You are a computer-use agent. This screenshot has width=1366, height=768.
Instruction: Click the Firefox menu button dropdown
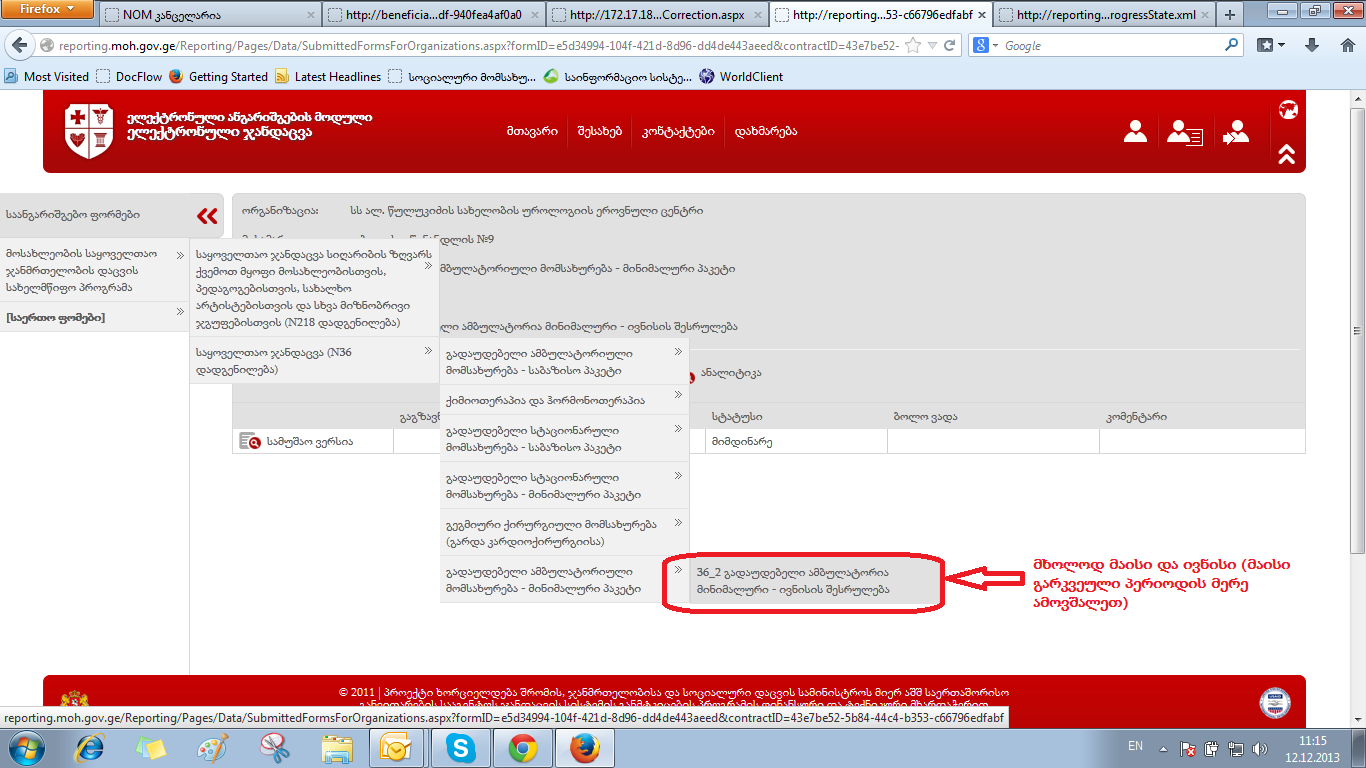click(47, 10)
